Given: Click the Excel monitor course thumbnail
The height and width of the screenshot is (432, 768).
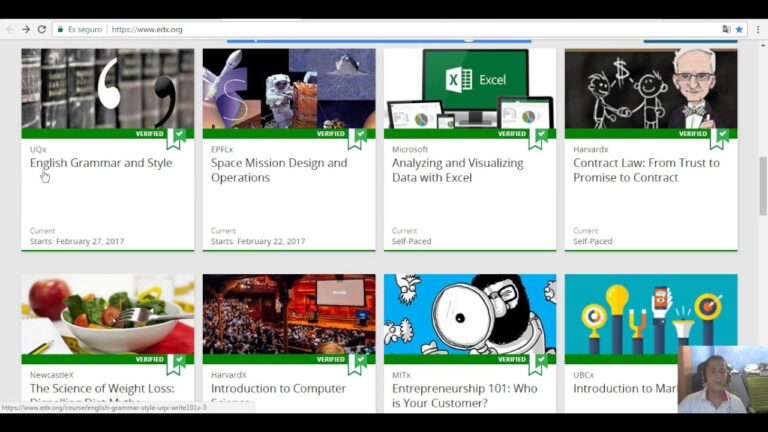Looking at the screenshot, I should coord(470,89).
